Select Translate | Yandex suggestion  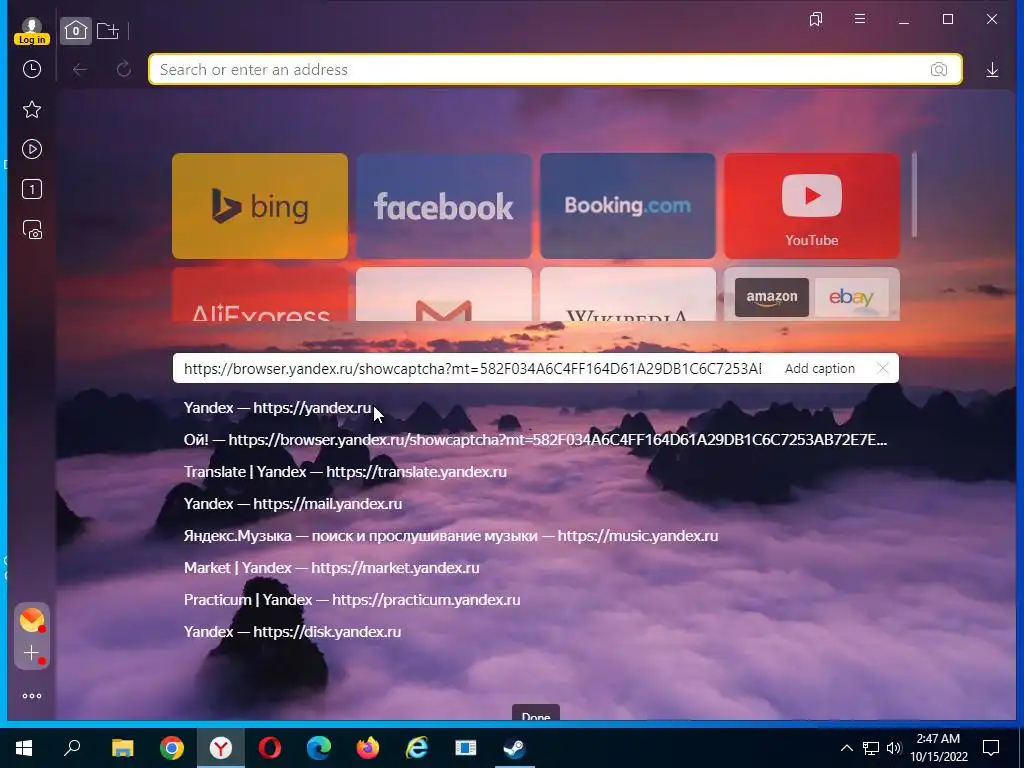(x=345, y=472)
